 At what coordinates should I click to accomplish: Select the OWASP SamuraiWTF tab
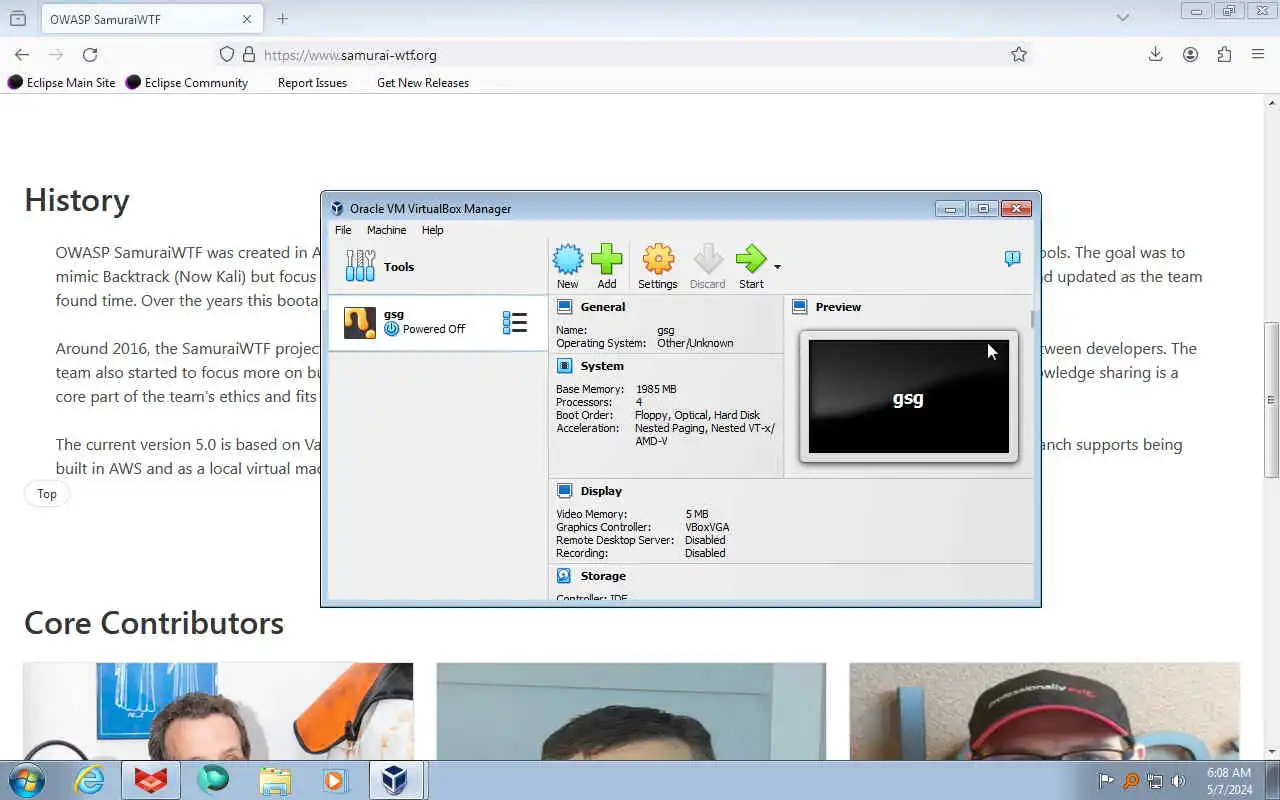coord(151,19)
